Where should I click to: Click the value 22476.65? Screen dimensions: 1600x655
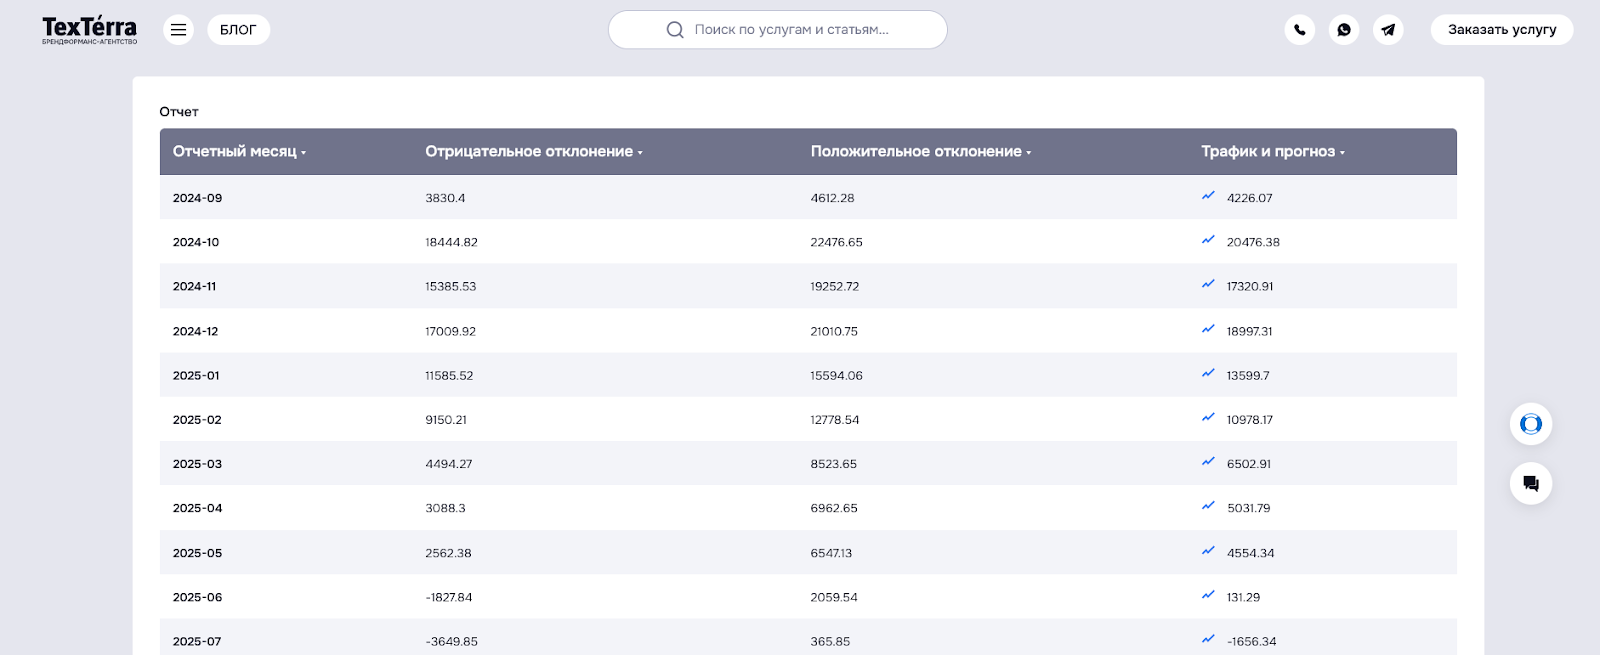pyautogui.click(x=836, y=242)
